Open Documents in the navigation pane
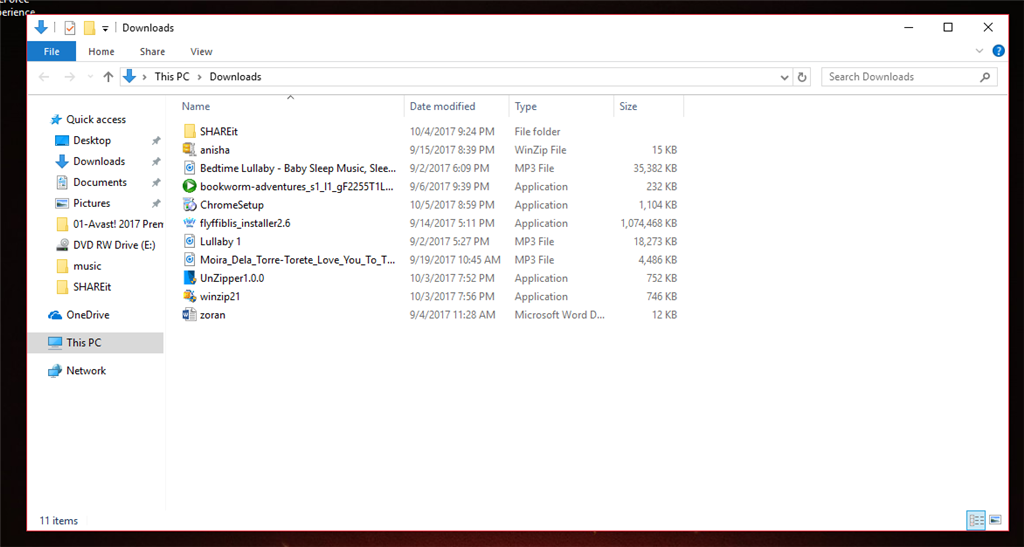Screen dimensions: 1024x547 tap(99, 182)
